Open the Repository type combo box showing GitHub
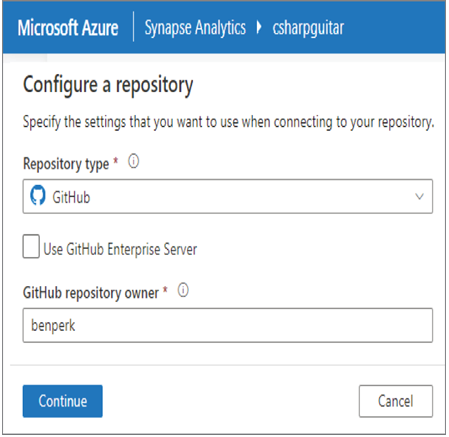449x437 pixels. tap(228, 196)
